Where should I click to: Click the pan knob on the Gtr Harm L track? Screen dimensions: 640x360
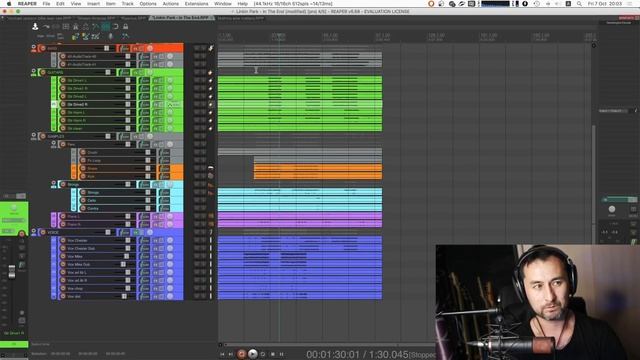(170, 112)
